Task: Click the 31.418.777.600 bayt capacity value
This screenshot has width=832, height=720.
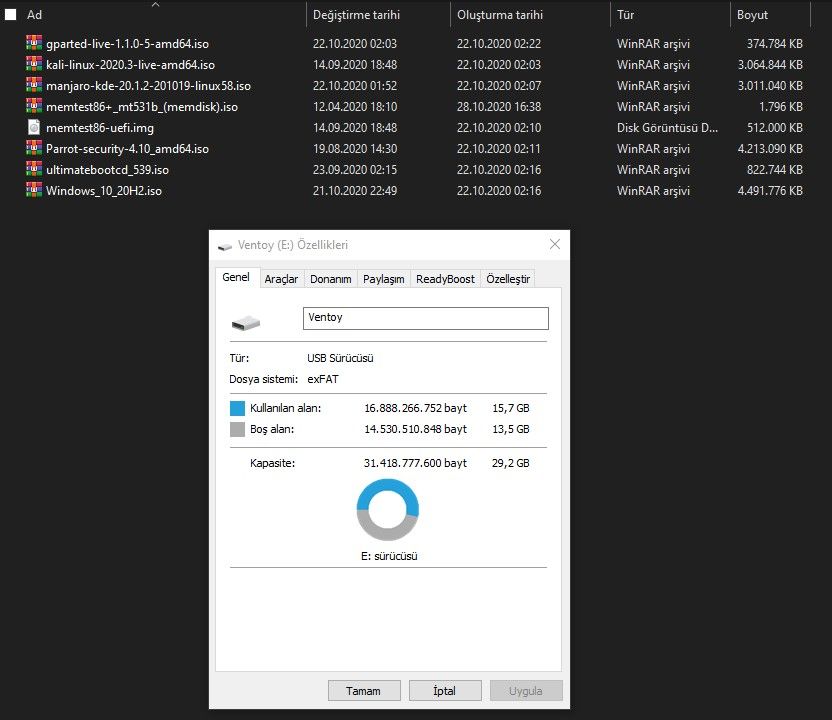Action: pos(415,463)
